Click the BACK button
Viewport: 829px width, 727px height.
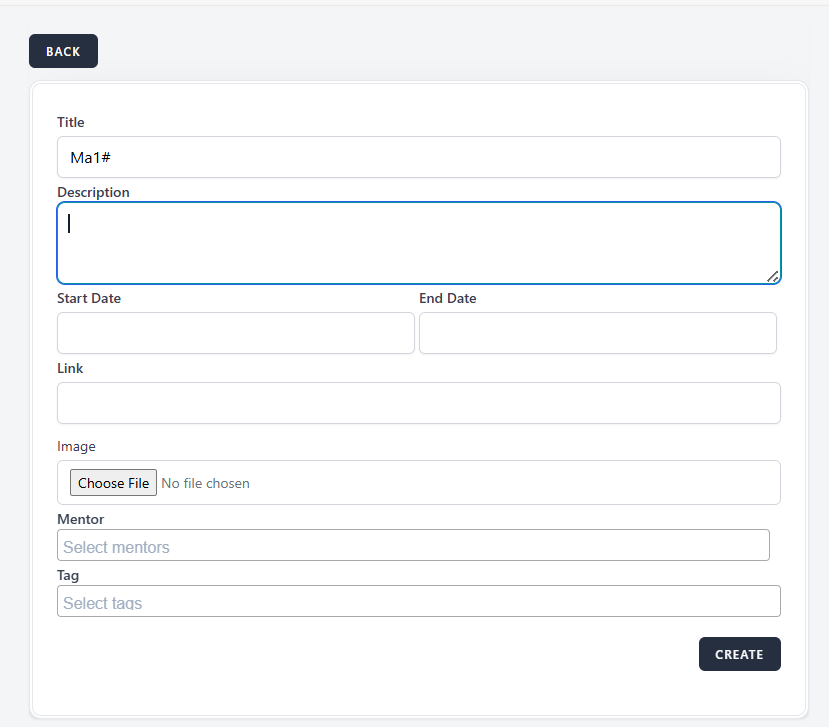coord(63,51)
